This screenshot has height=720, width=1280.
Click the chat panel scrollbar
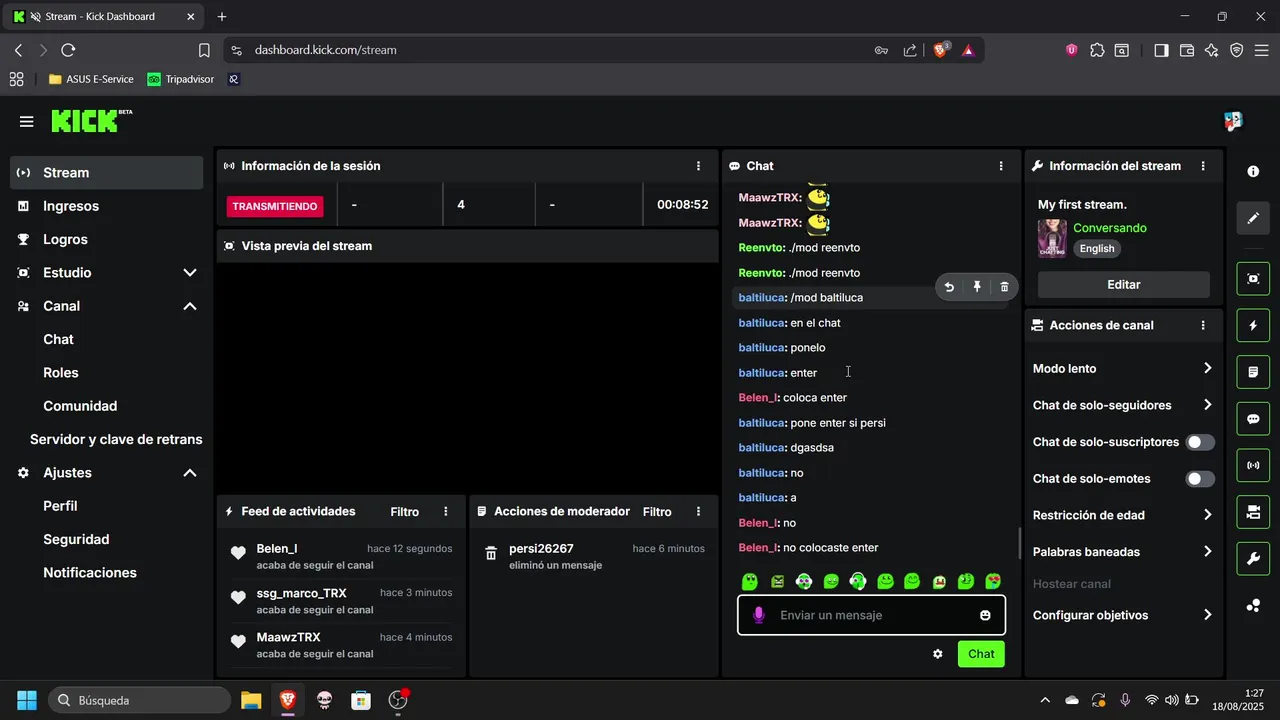coord(1019,543)
